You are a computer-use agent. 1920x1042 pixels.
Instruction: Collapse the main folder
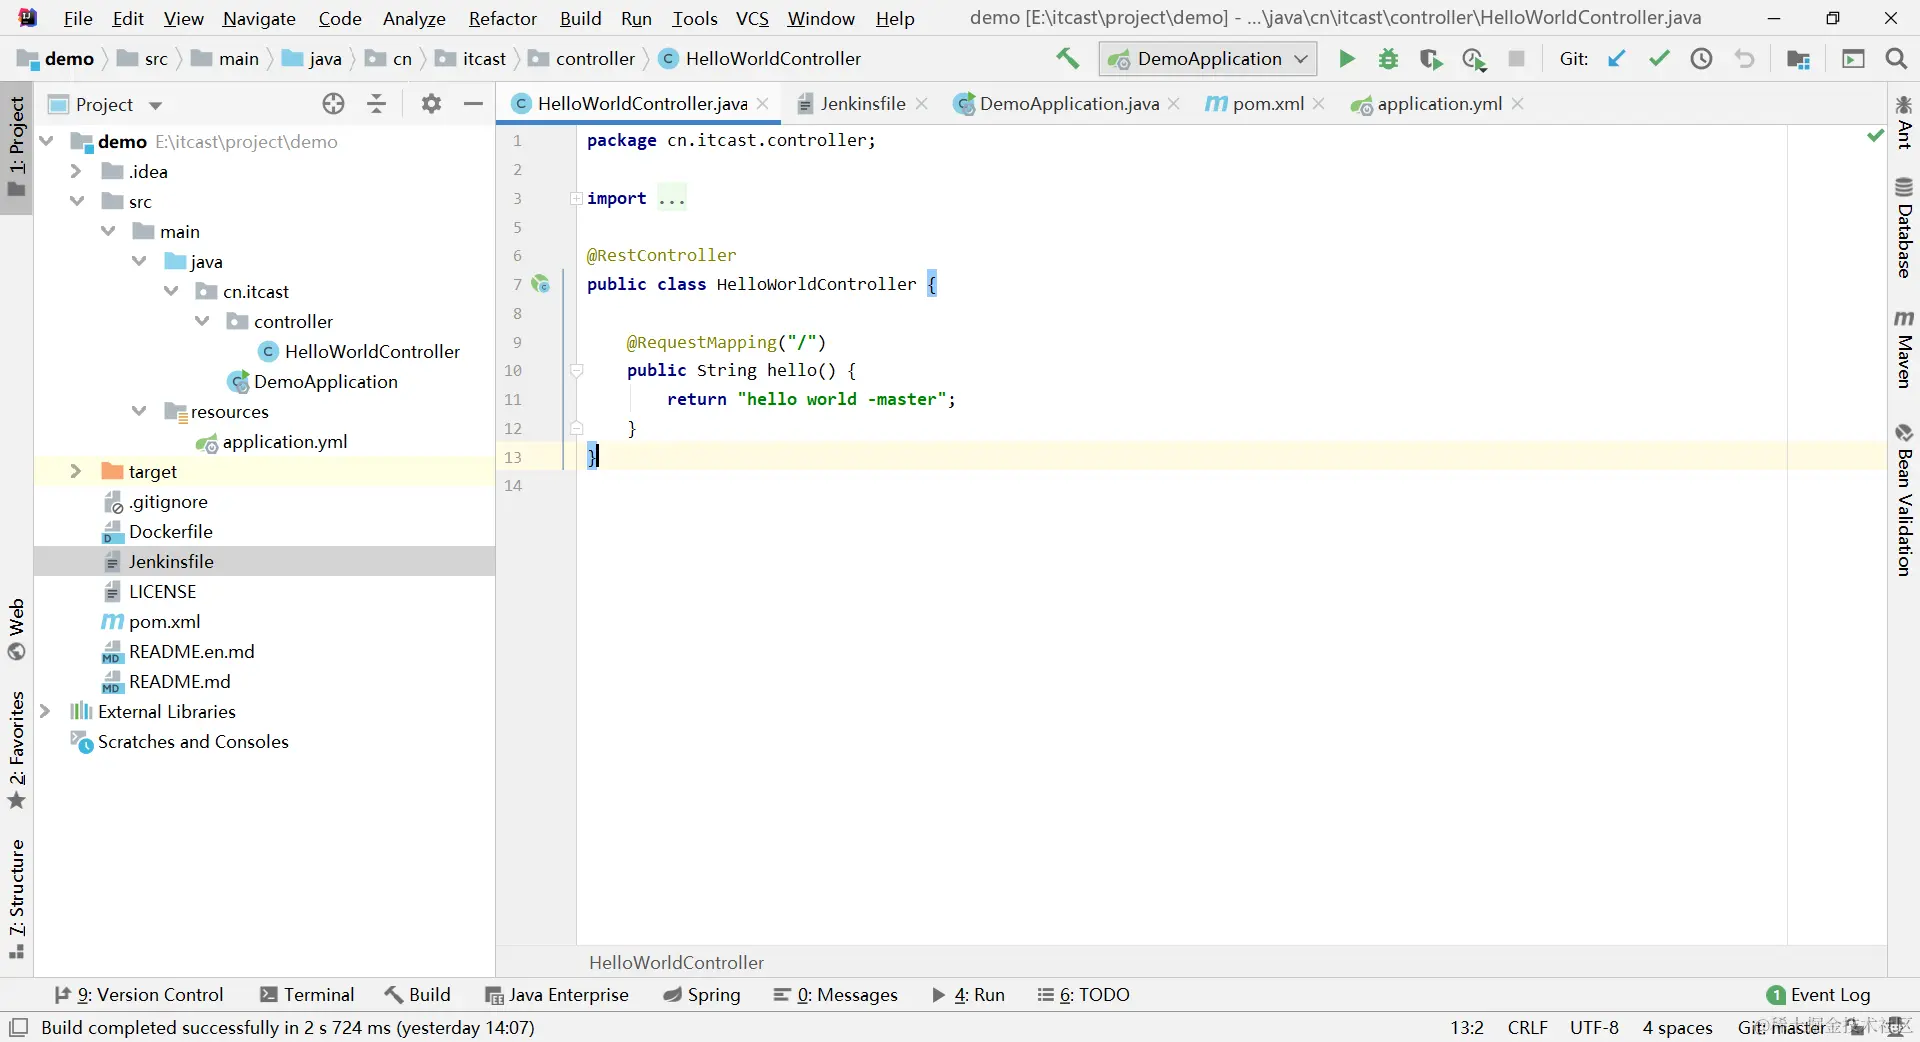coord(108,231)
